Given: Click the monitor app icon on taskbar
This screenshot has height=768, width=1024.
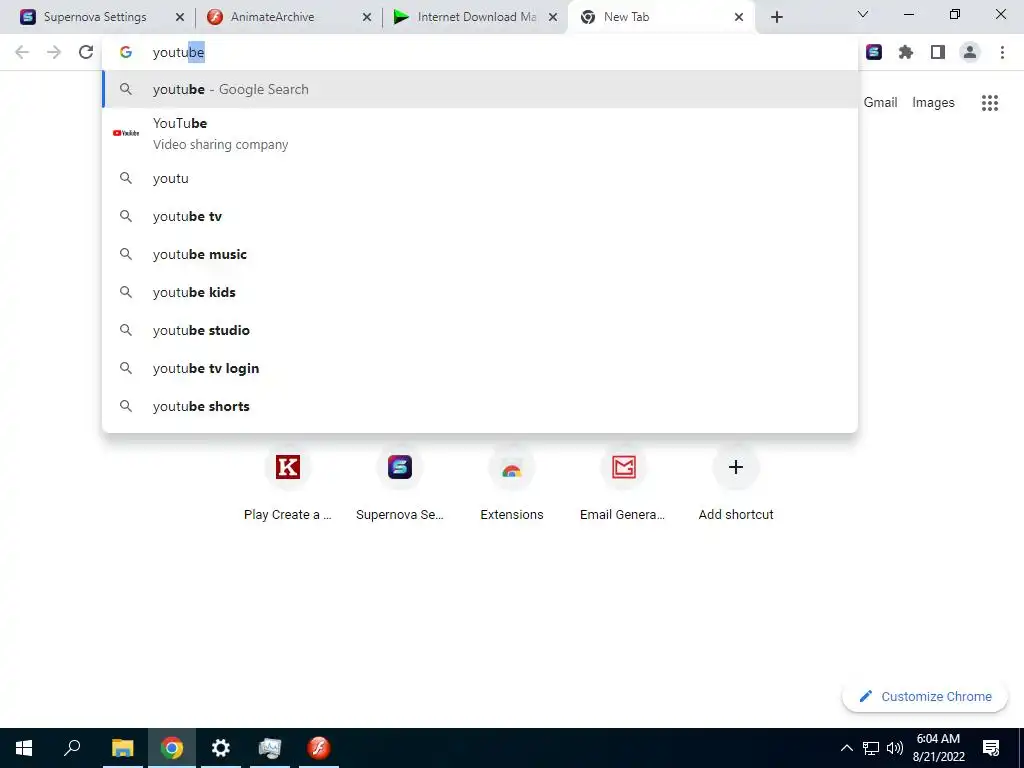Looking at the screenshot, I should [x=270, y=748].
